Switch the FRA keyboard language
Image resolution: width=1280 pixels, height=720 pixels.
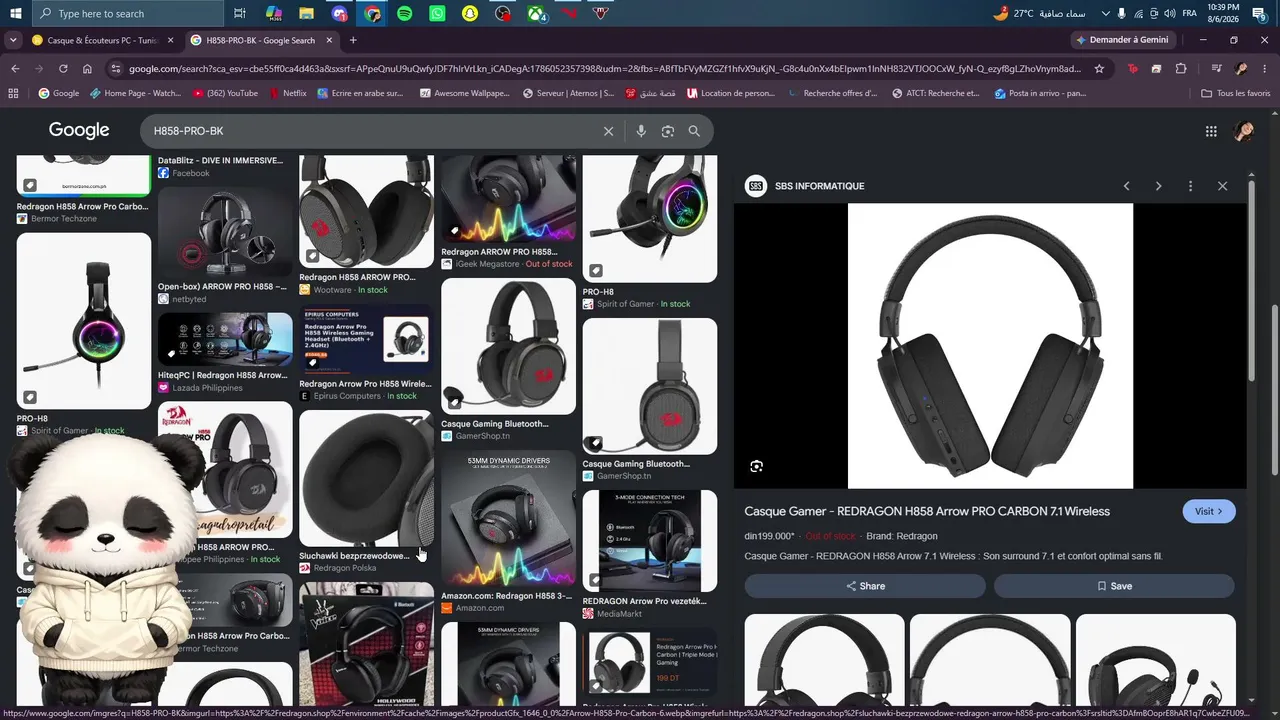pos(1189,13)
